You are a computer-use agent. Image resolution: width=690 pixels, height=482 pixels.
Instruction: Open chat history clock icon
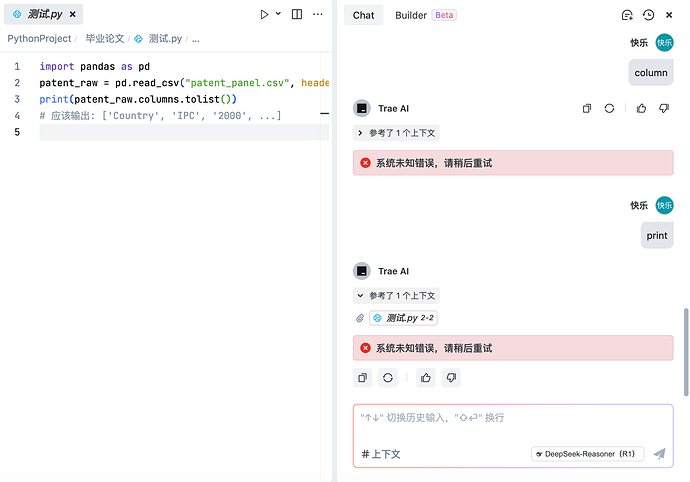[x=648, y=15]
